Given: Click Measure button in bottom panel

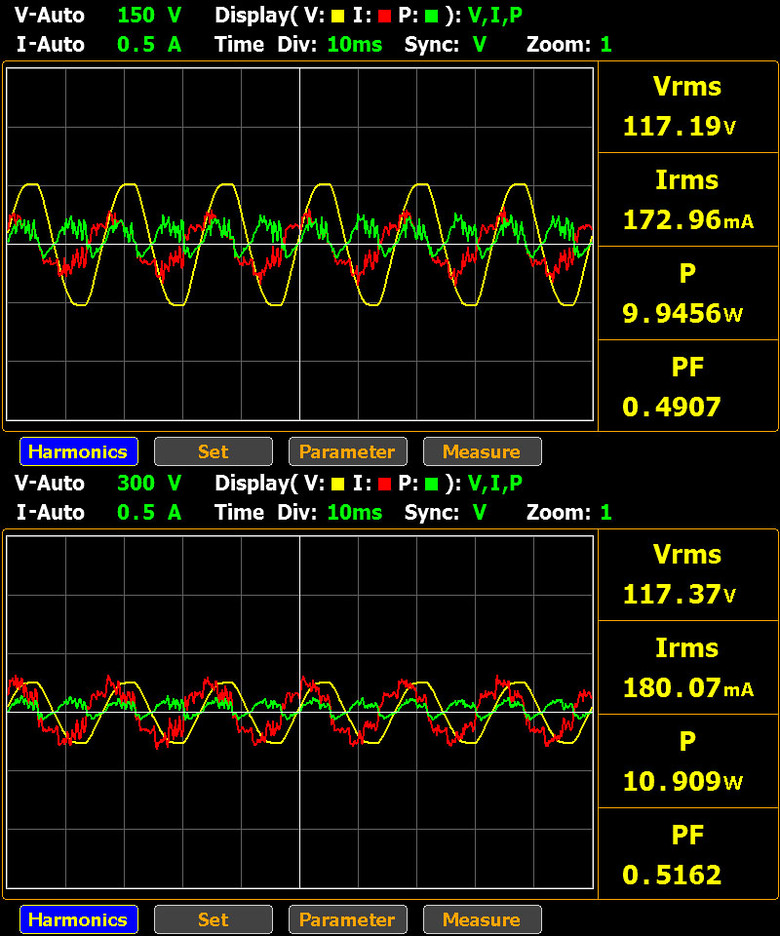Looking at the screenshot, I should tap(482, 919).
